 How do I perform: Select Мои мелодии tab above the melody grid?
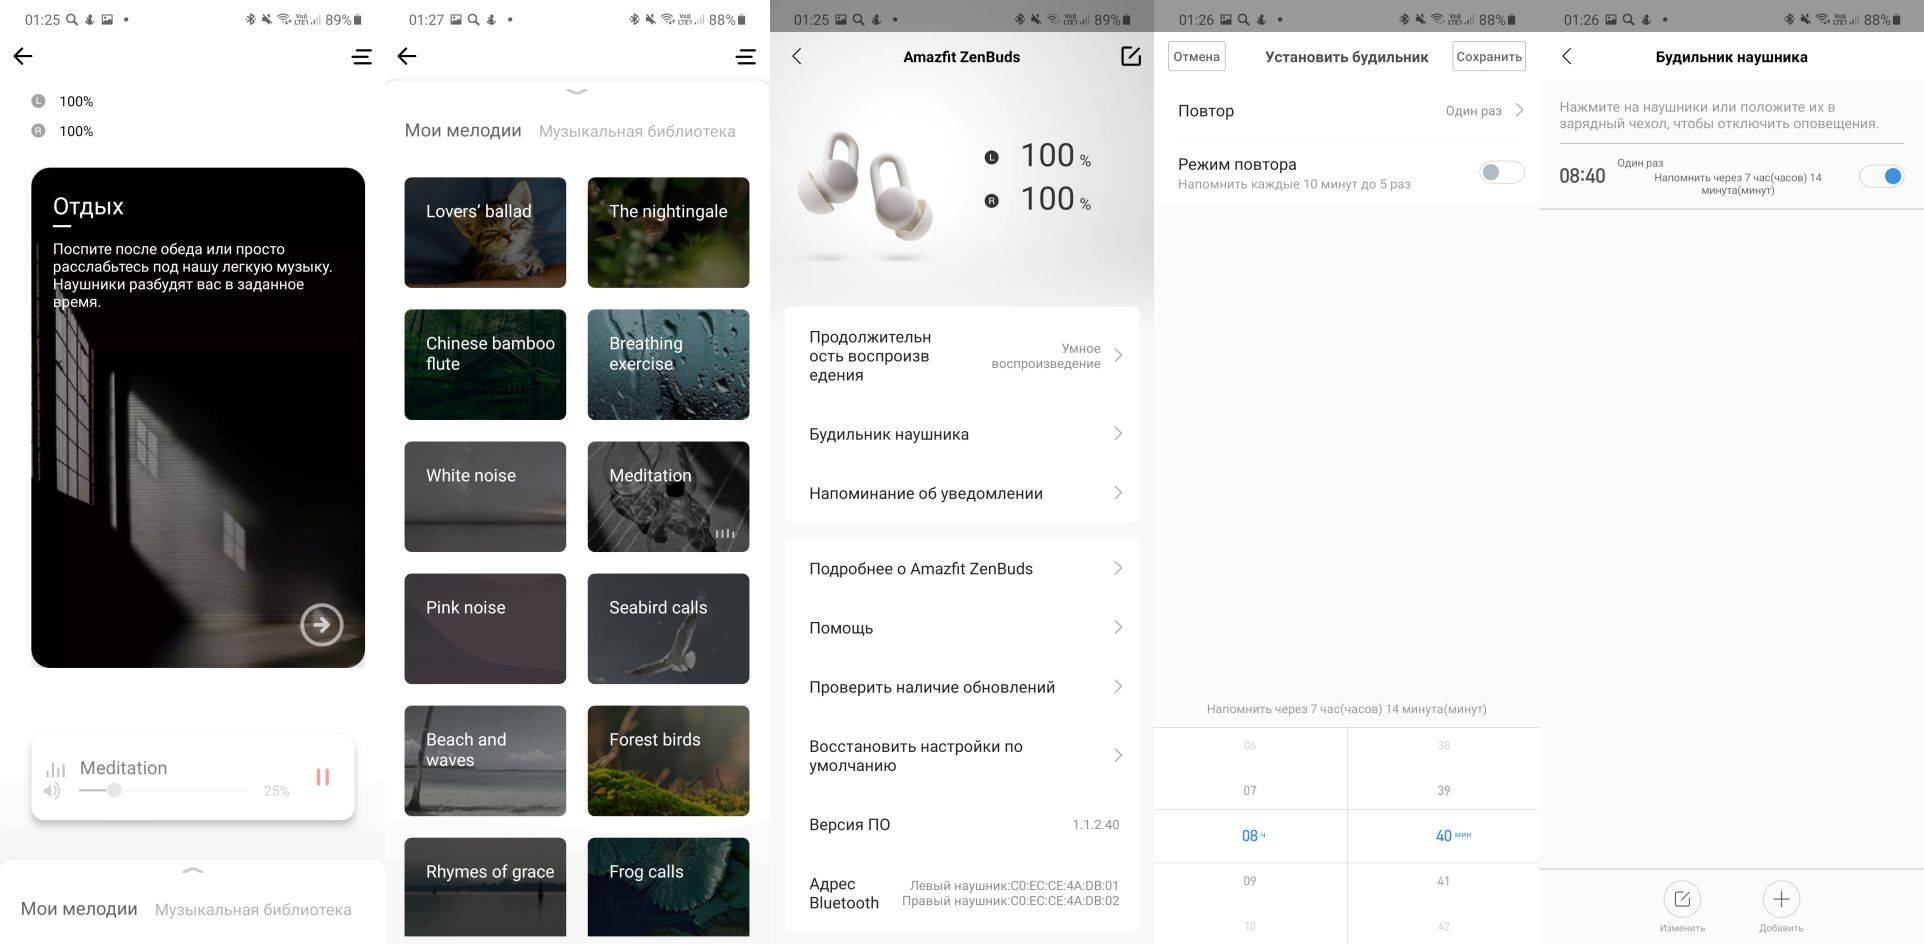click(462, 131)
